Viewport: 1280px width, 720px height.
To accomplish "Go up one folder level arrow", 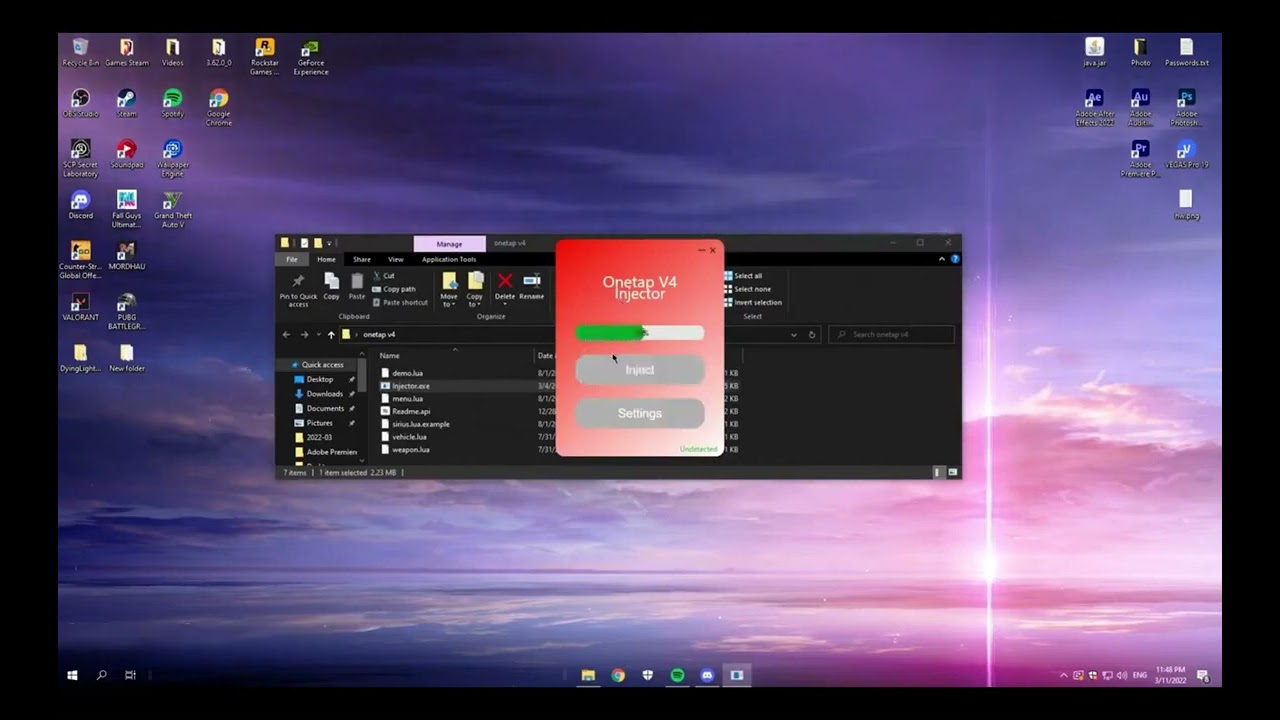I will (331, 334).
